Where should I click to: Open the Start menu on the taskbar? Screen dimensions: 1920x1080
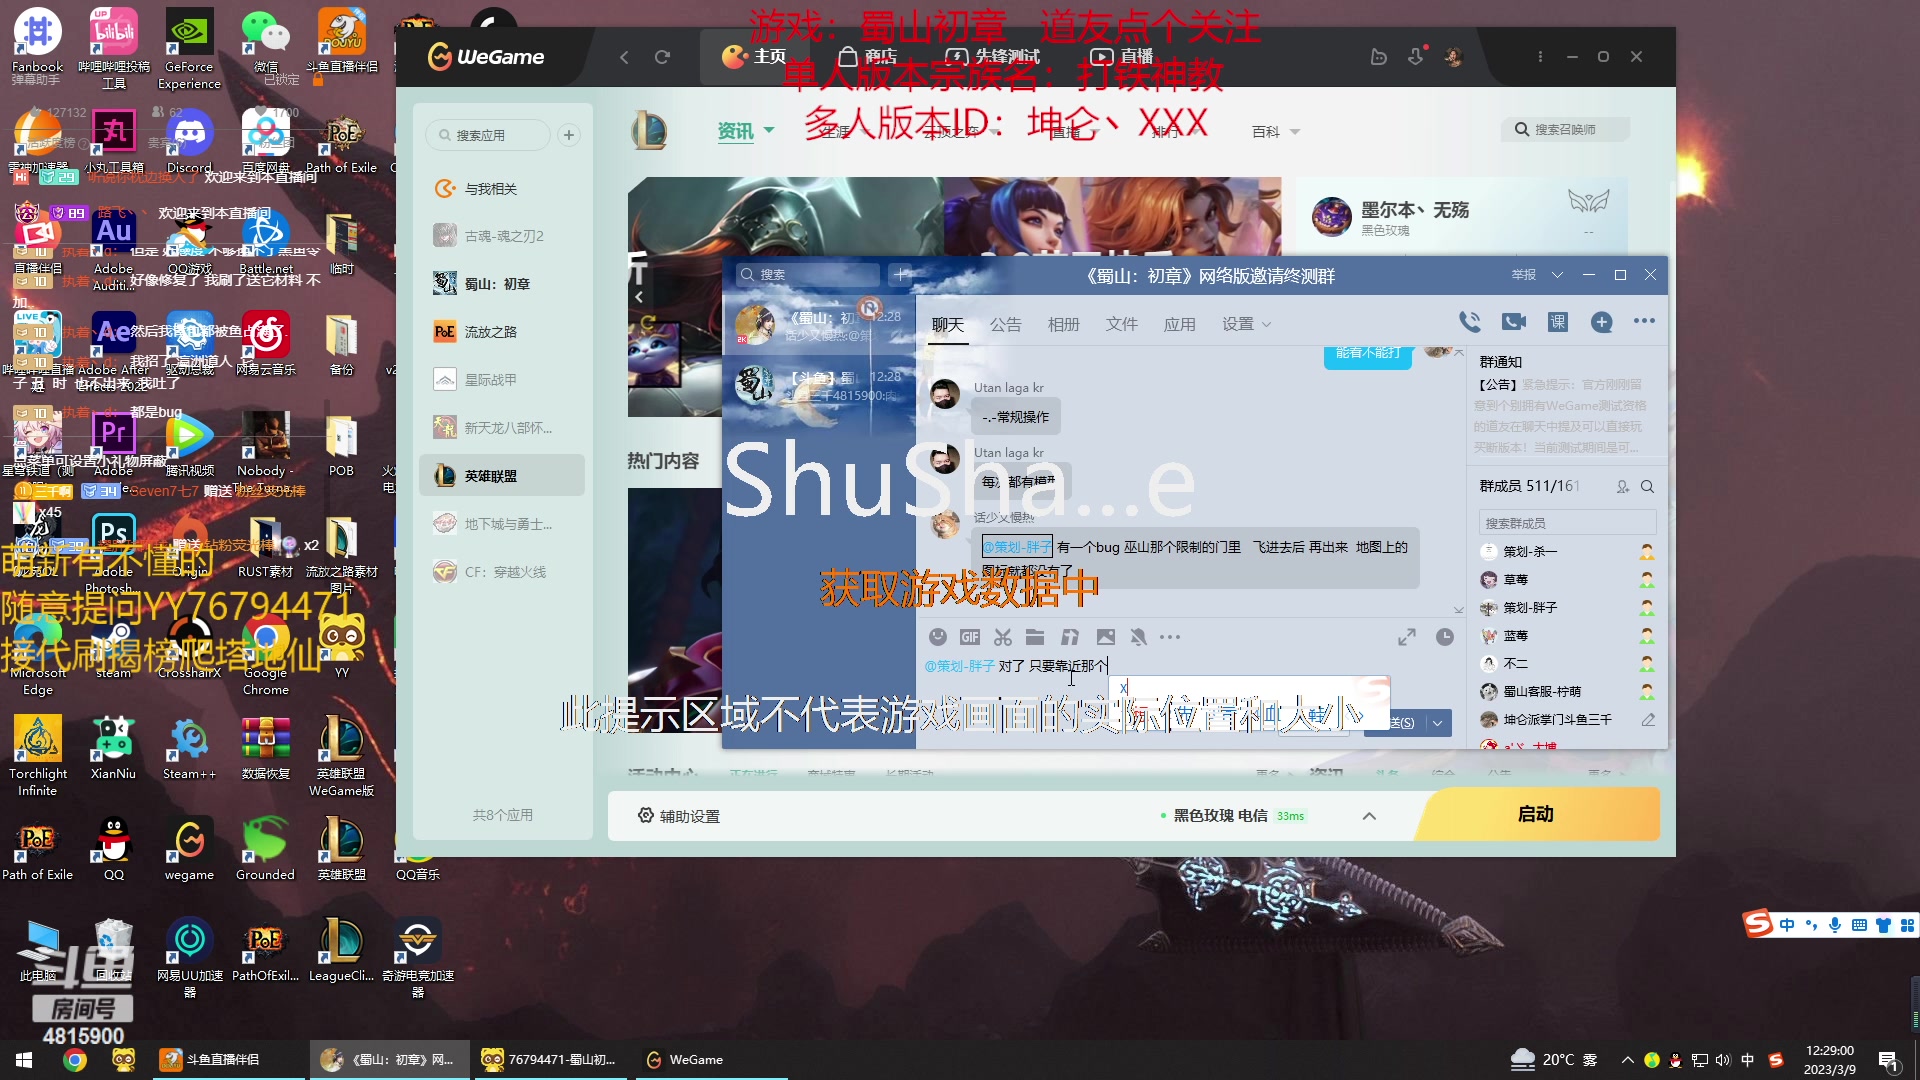[24, 1060]
